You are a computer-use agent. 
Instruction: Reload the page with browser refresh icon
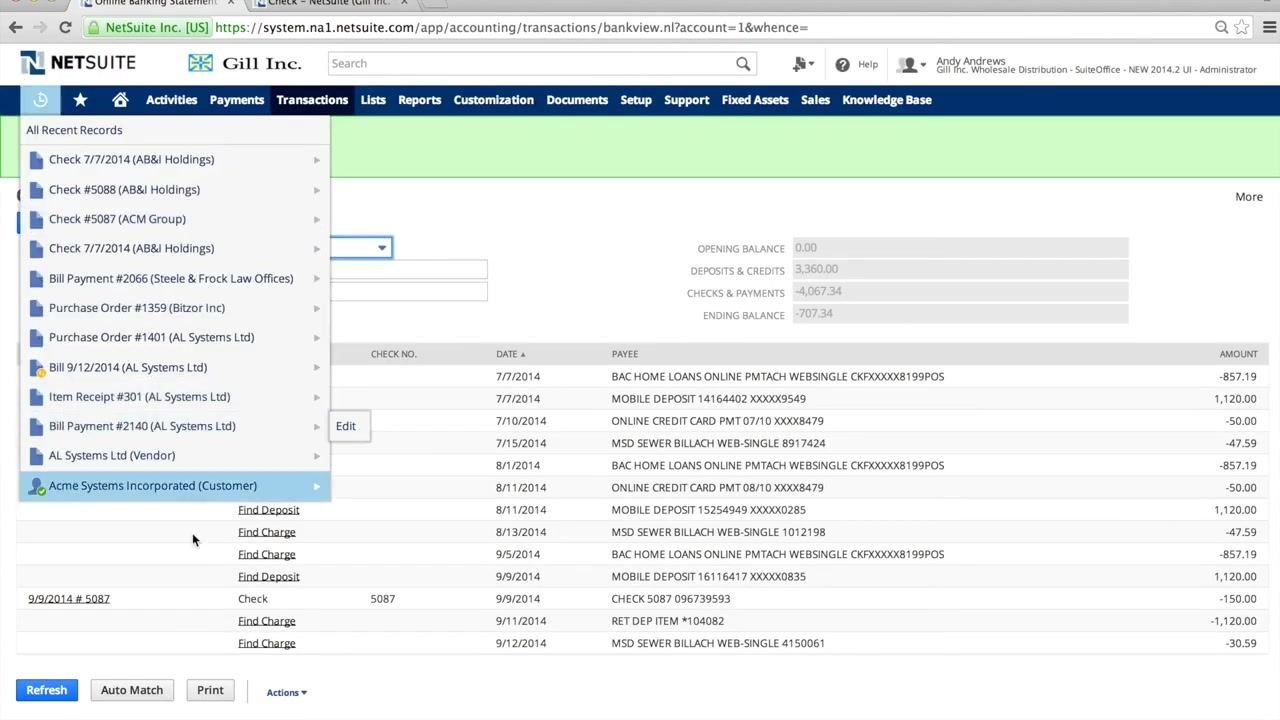tap(65, 27)
